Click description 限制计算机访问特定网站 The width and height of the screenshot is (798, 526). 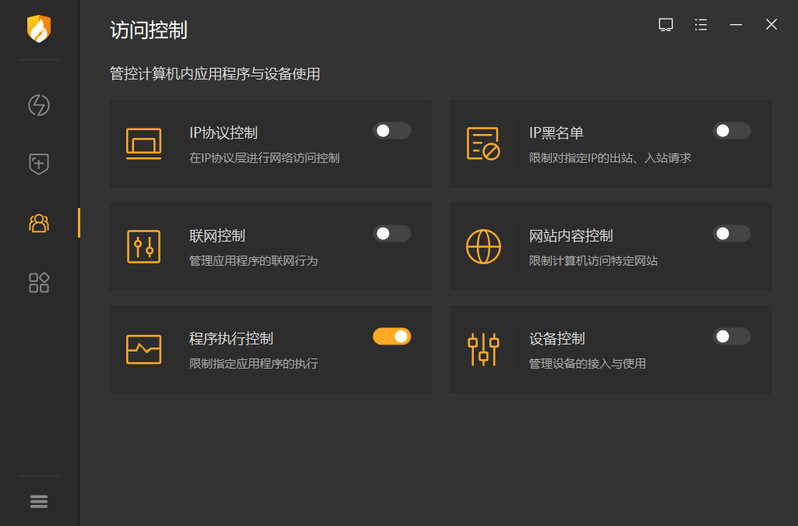click(x=593, y=261)
